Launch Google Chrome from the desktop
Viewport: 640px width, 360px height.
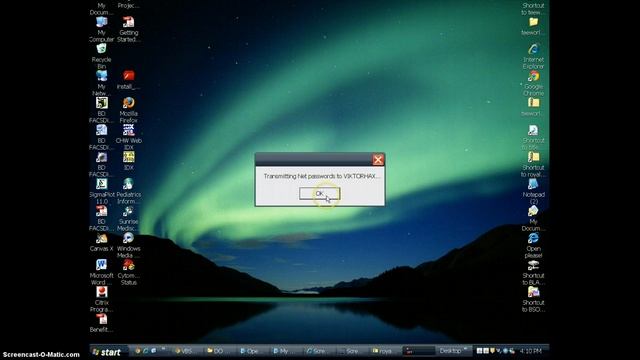[x=533, y=83]
